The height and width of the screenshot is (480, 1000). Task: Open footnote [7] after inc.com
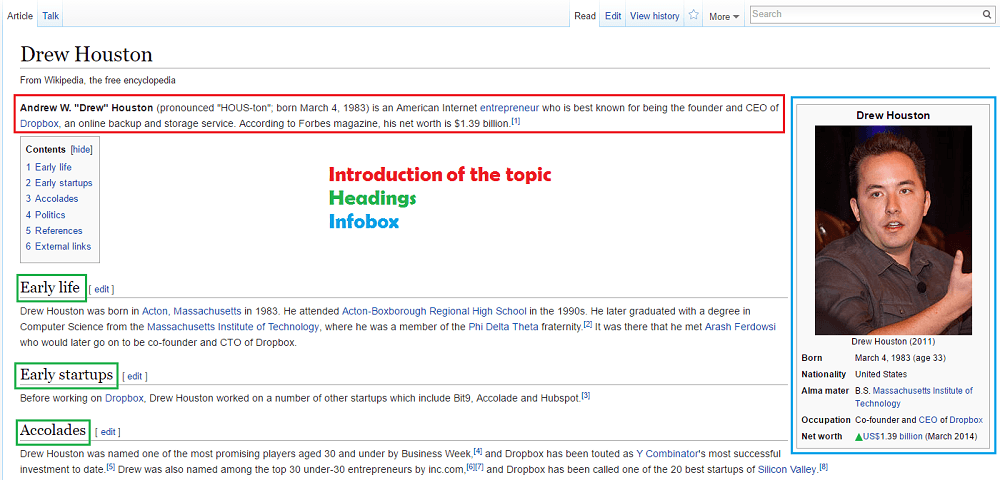[x=480, y=467]
